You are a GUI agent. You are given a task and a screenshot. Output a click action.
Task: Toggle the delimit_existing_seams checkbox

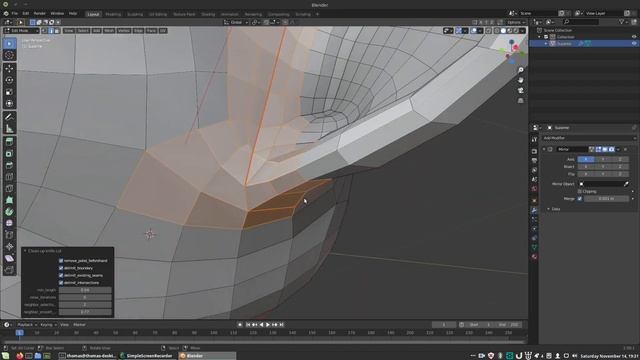tap(61, 275)
